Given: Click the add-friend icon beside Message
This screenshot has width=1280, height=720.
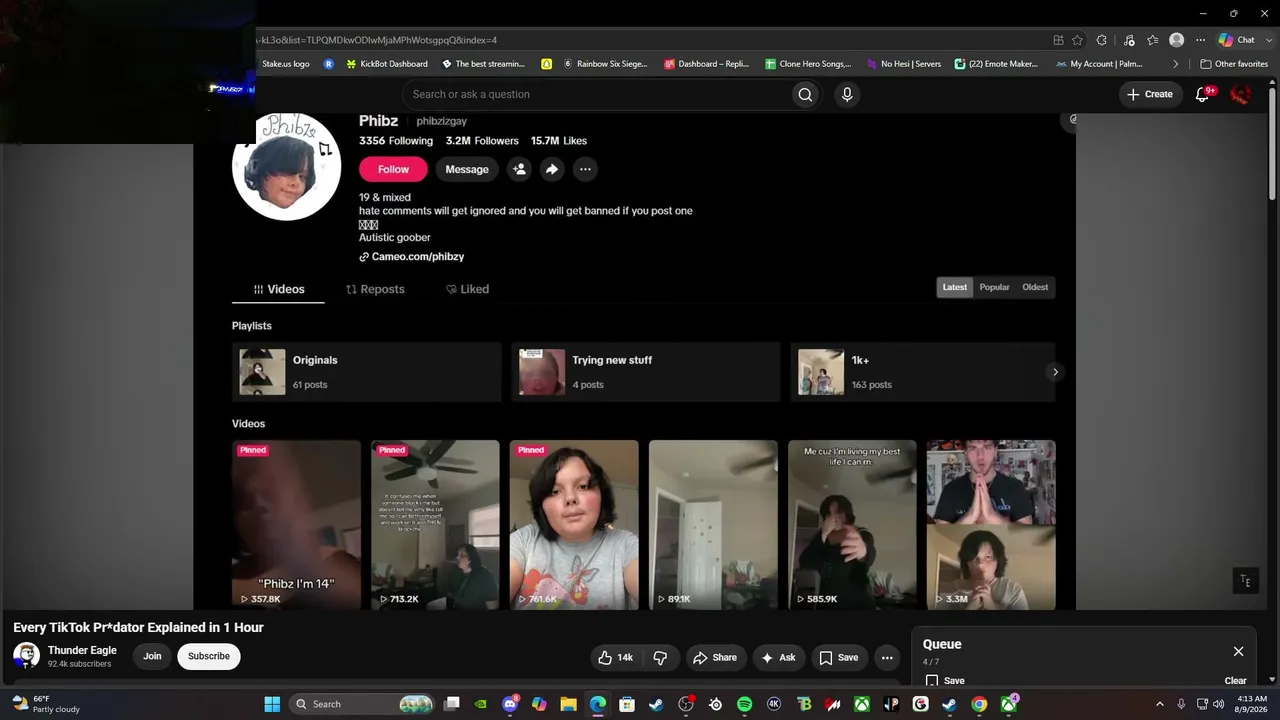Looking at the screenshot, I should [x=519, y=169].
